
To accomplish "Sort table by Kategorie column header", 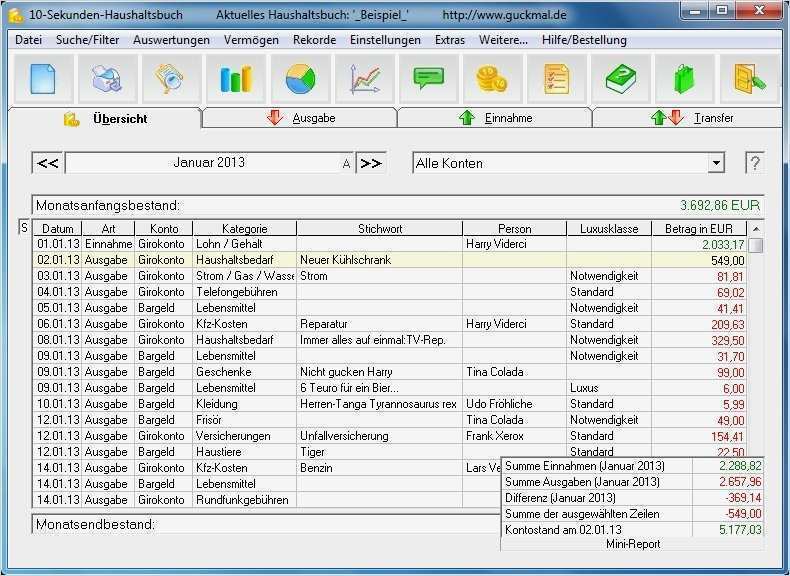I will tap(244, 229).
